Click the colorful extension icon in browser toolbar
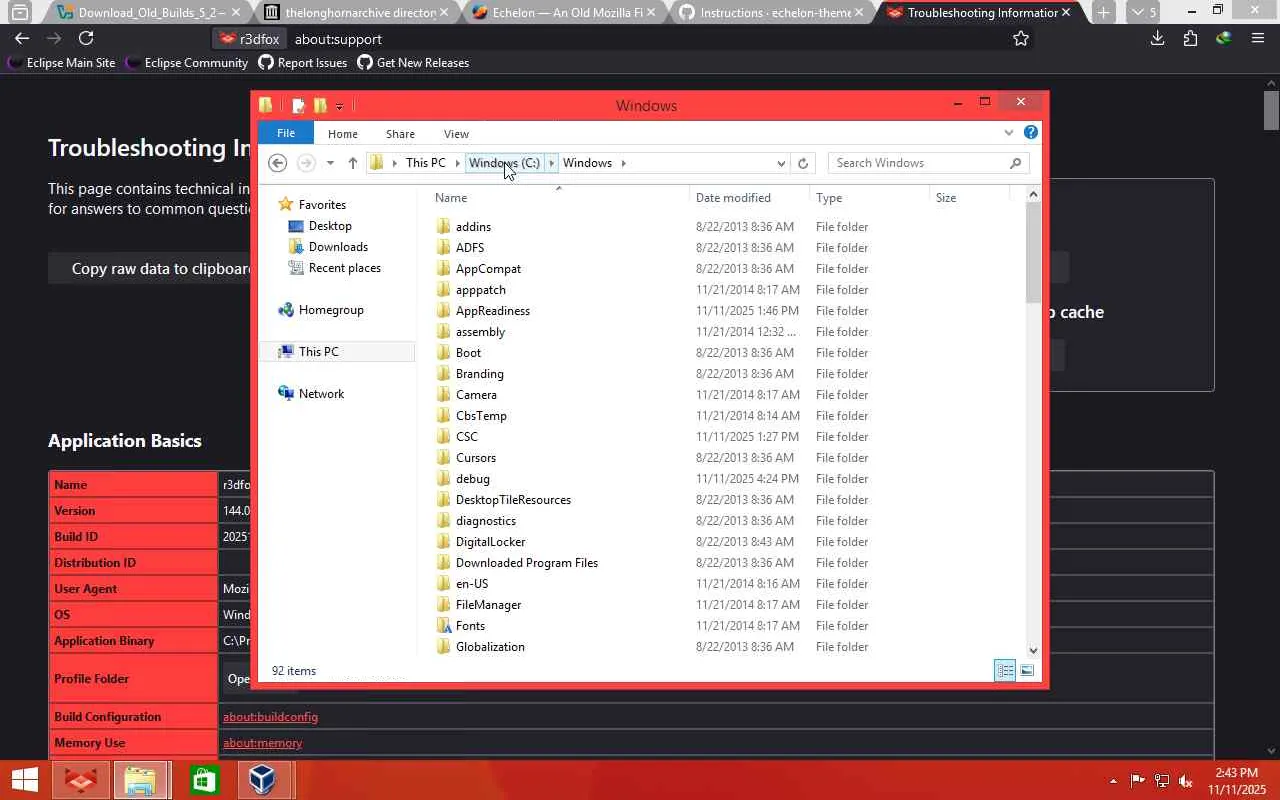 (1223, 38)
